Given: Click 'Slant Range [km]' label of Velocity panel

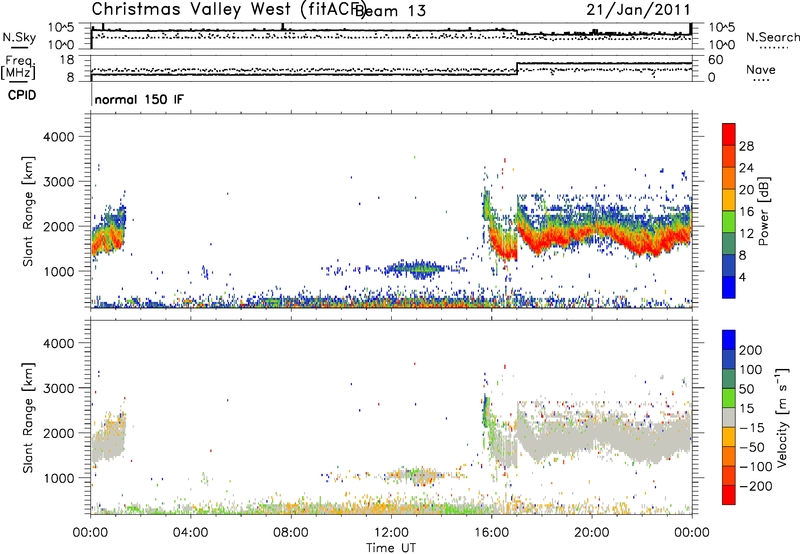Looking at the screenshot, I should [x=28, y=417].
